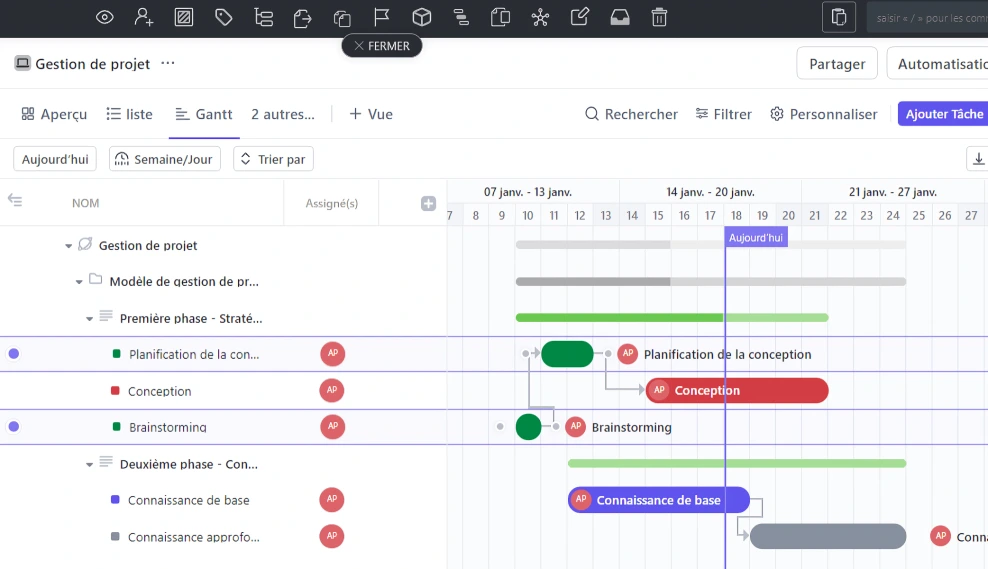This screenshot has height=569, width=988.
Task: Click green status square of Planification task
Action: coord(116,353)
